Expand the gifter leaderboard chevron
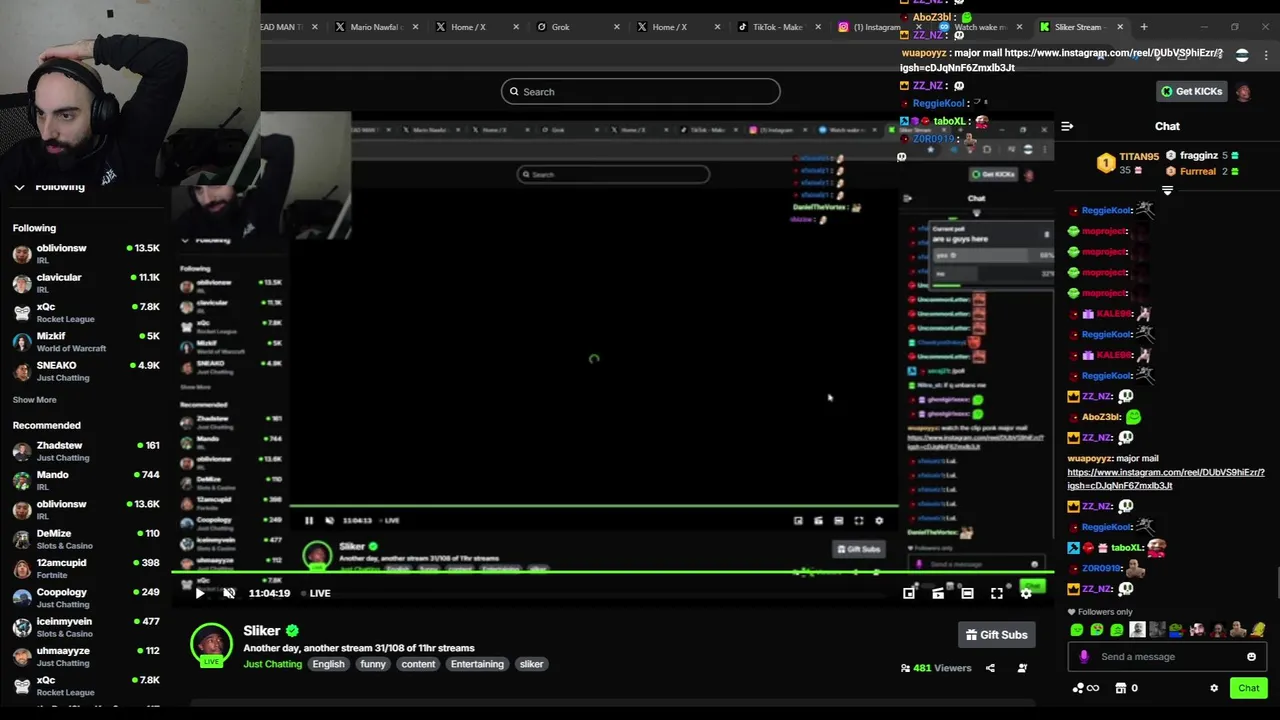Viewport: 1280px width, 720px height. click(1167, 190)
